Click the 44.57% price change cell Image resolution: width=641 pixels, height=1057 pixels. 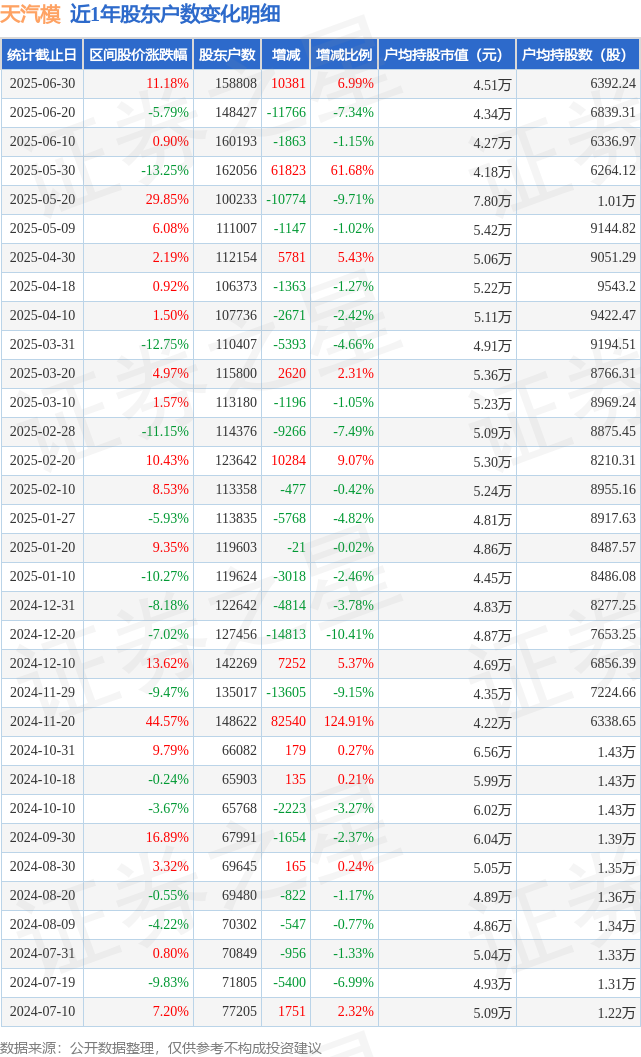click(x=167, y=721)
